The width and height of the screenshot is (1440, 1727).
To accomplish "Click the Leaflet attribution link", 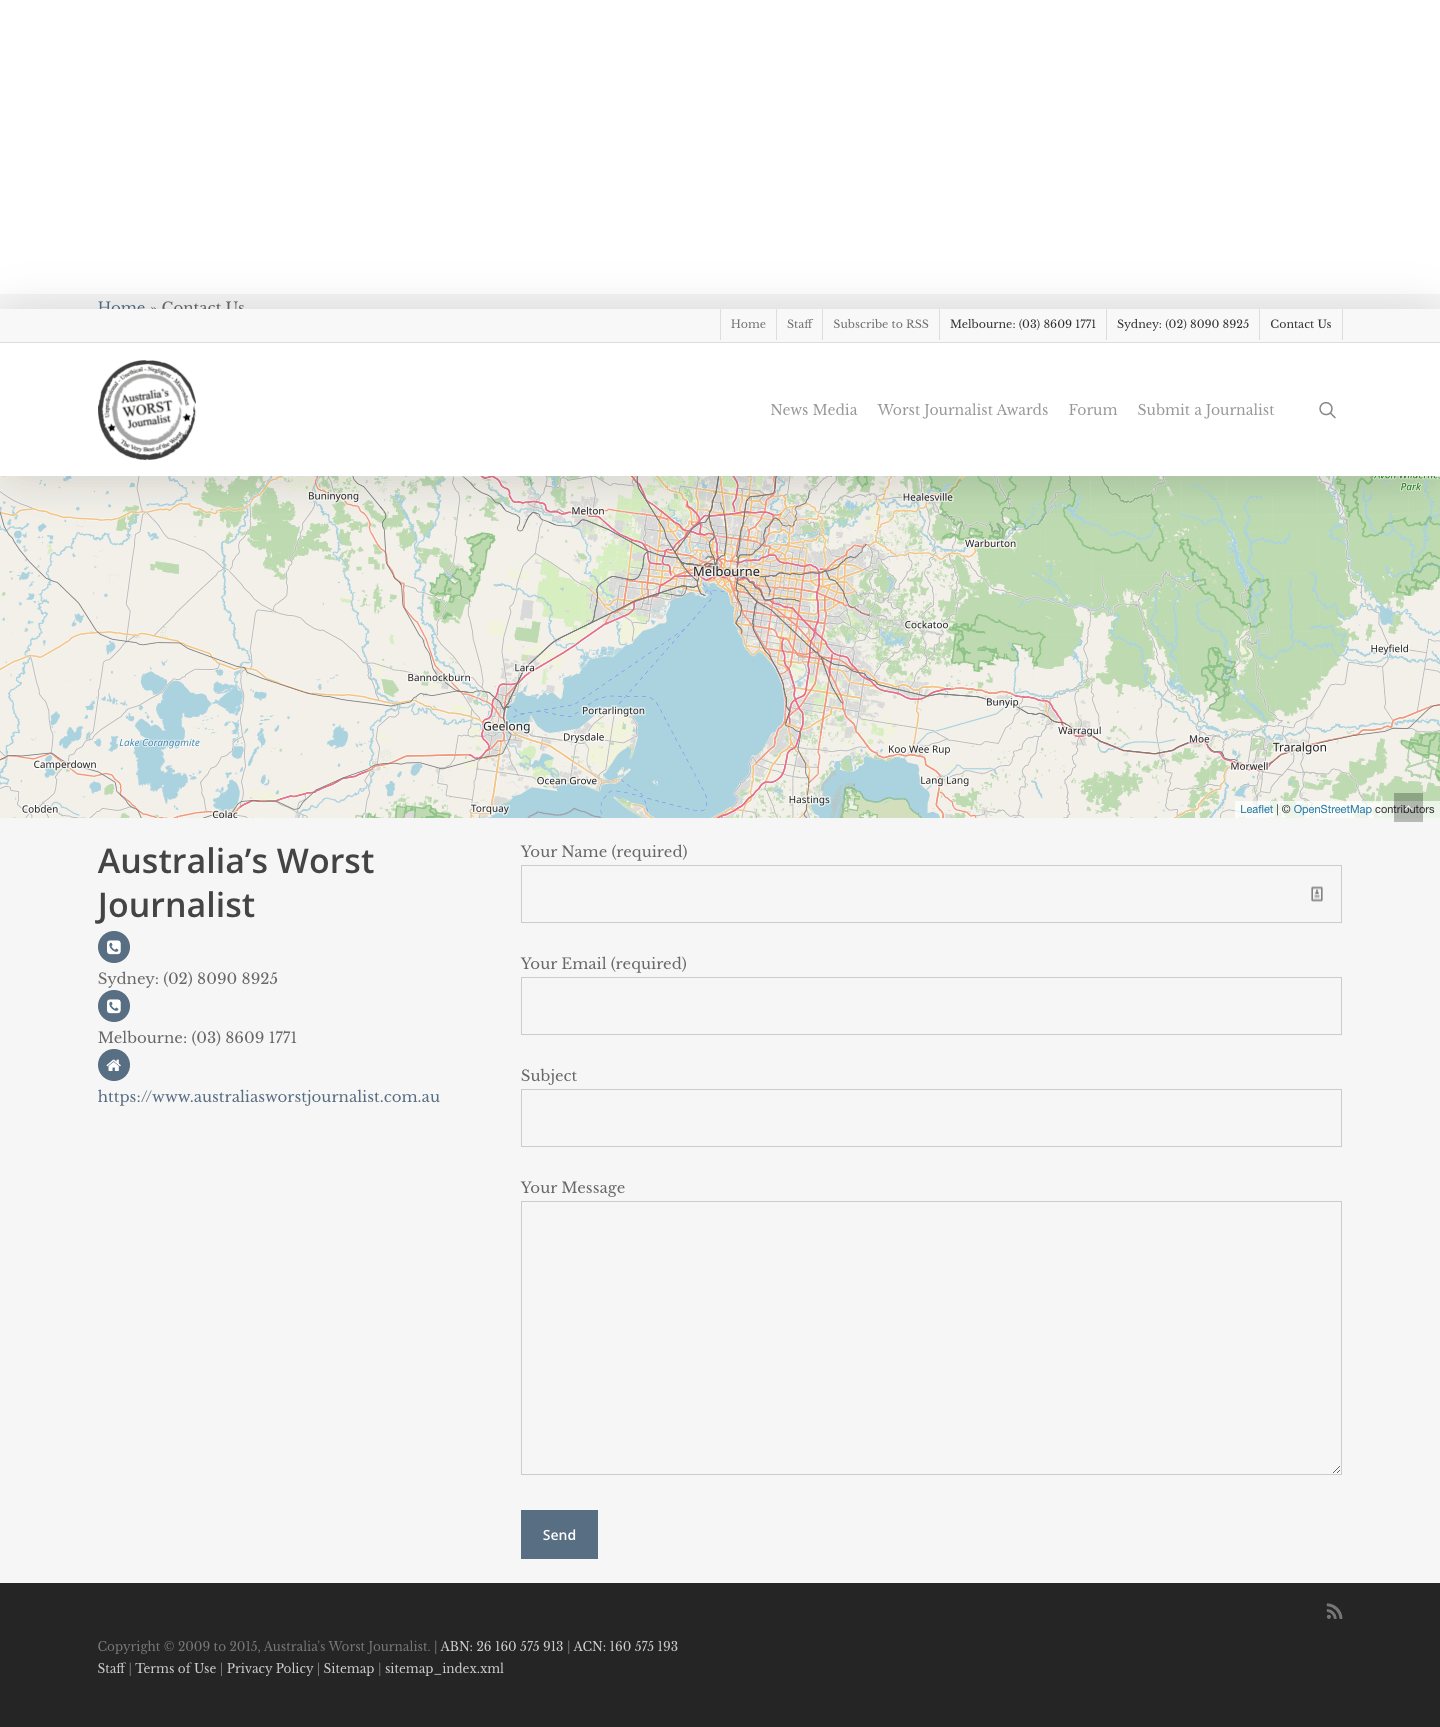I will click(1256, 810).
